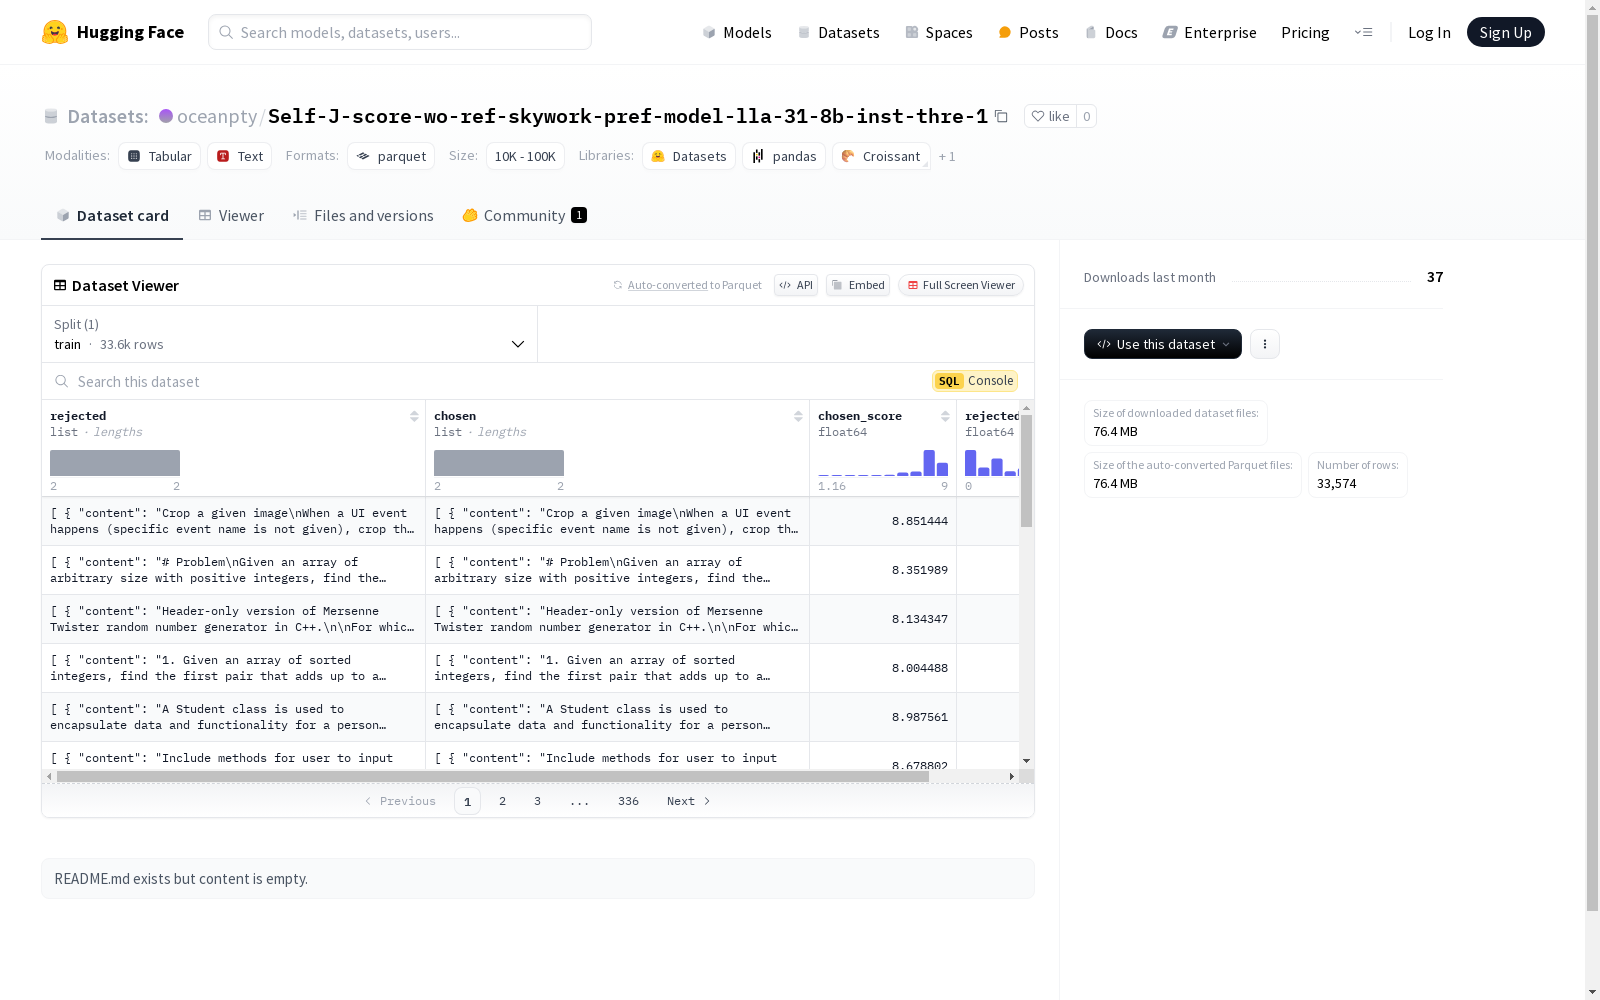Open the Files and versions tab
The height and width of the screenshot is (1000, 1600).
pyautogui.click(x=363, y=216)
